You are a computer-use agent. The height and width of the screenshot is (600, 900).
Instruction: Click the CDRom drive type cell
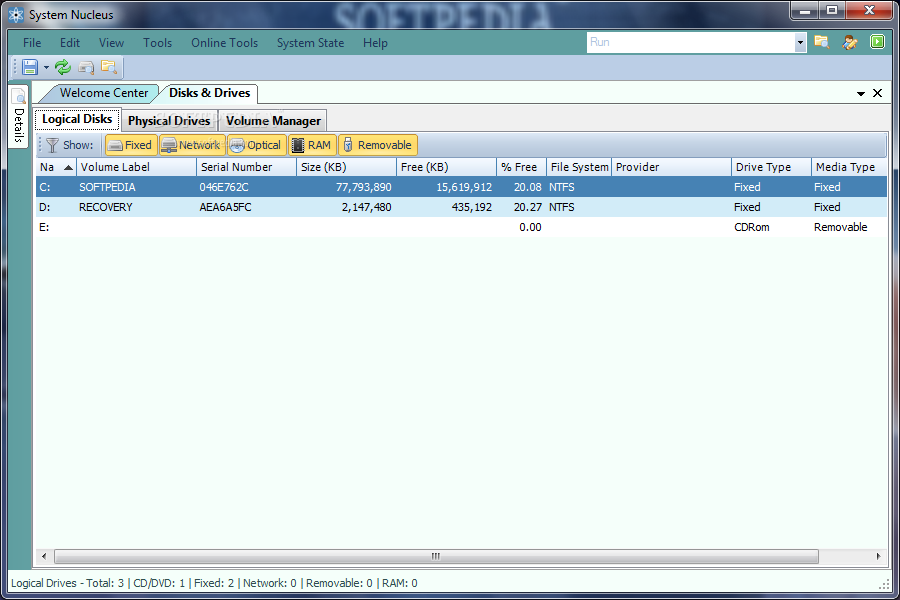752,227
